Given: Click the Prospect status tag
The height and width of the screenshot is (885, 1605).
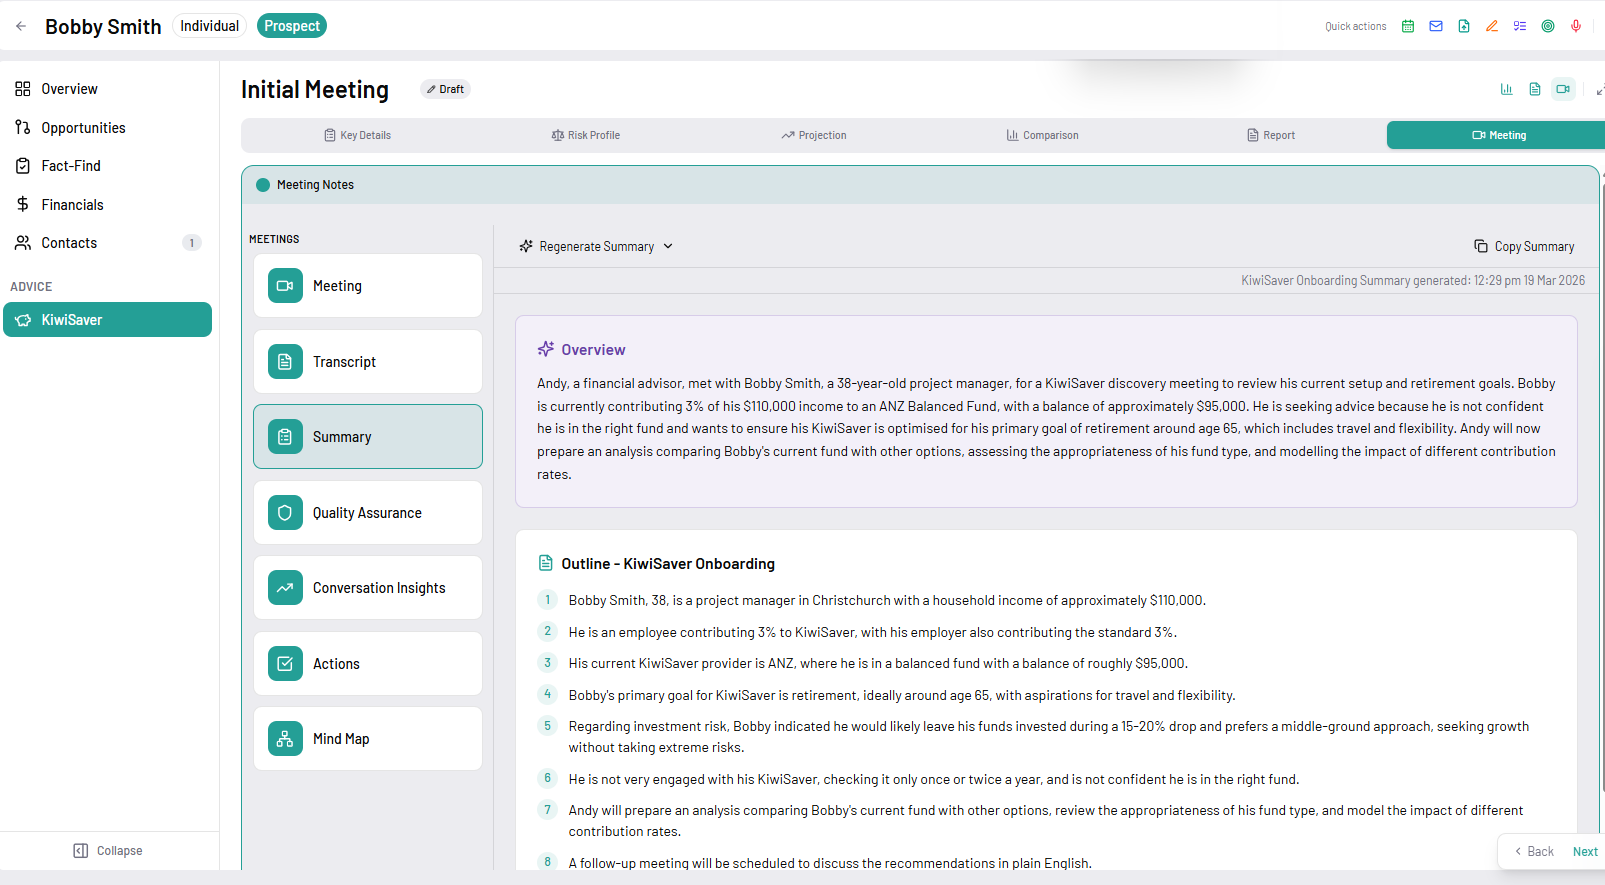Looking at the screenshot, I should (x=292, y=26).
